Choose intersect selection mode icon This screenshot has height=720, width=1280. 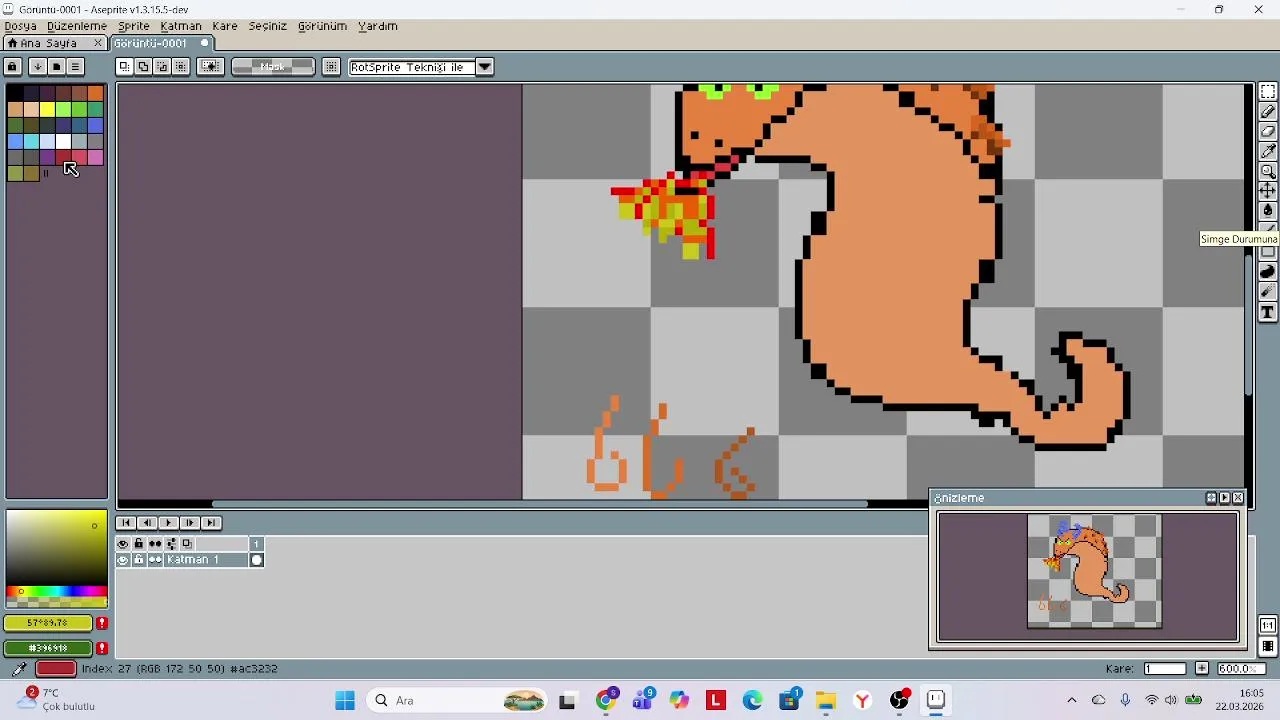(x=181, y=67)
